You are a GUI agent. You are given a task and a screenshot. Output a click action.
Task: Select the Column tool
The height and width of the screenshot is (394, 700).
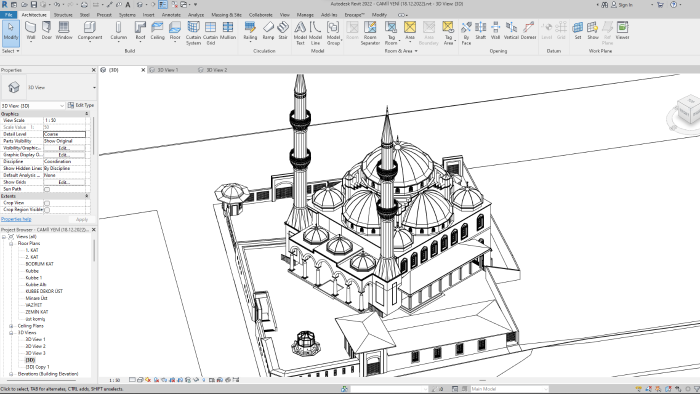pyautogui.click(x=118, y=31)
